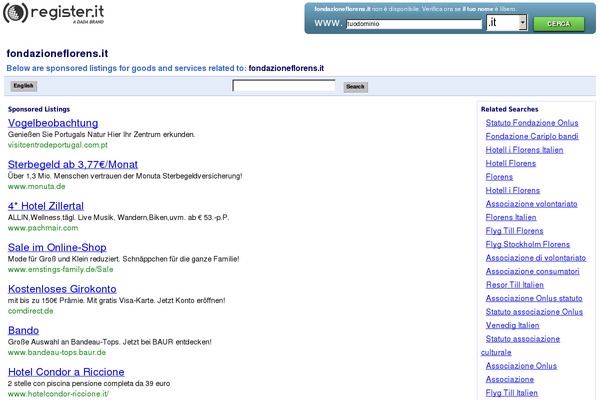Screen dimensions: 600x400
Task: Click the comdirect.de URL
Action: click(31, 311)
